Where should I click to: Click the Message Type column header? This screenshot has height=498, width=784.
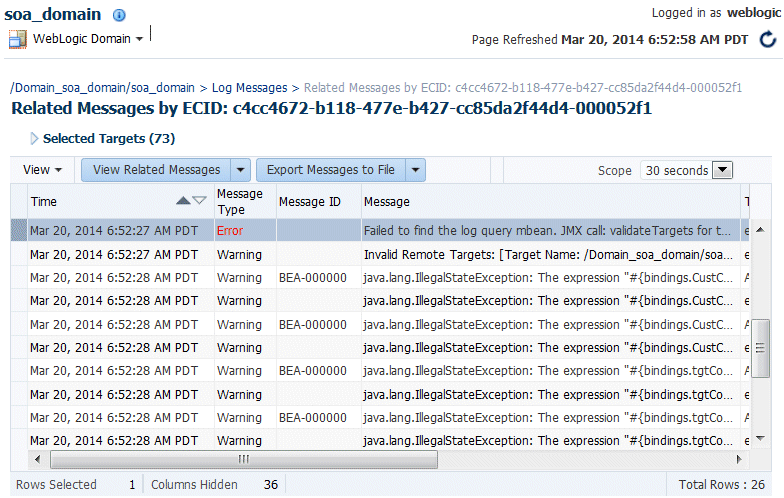pos(245,202)
